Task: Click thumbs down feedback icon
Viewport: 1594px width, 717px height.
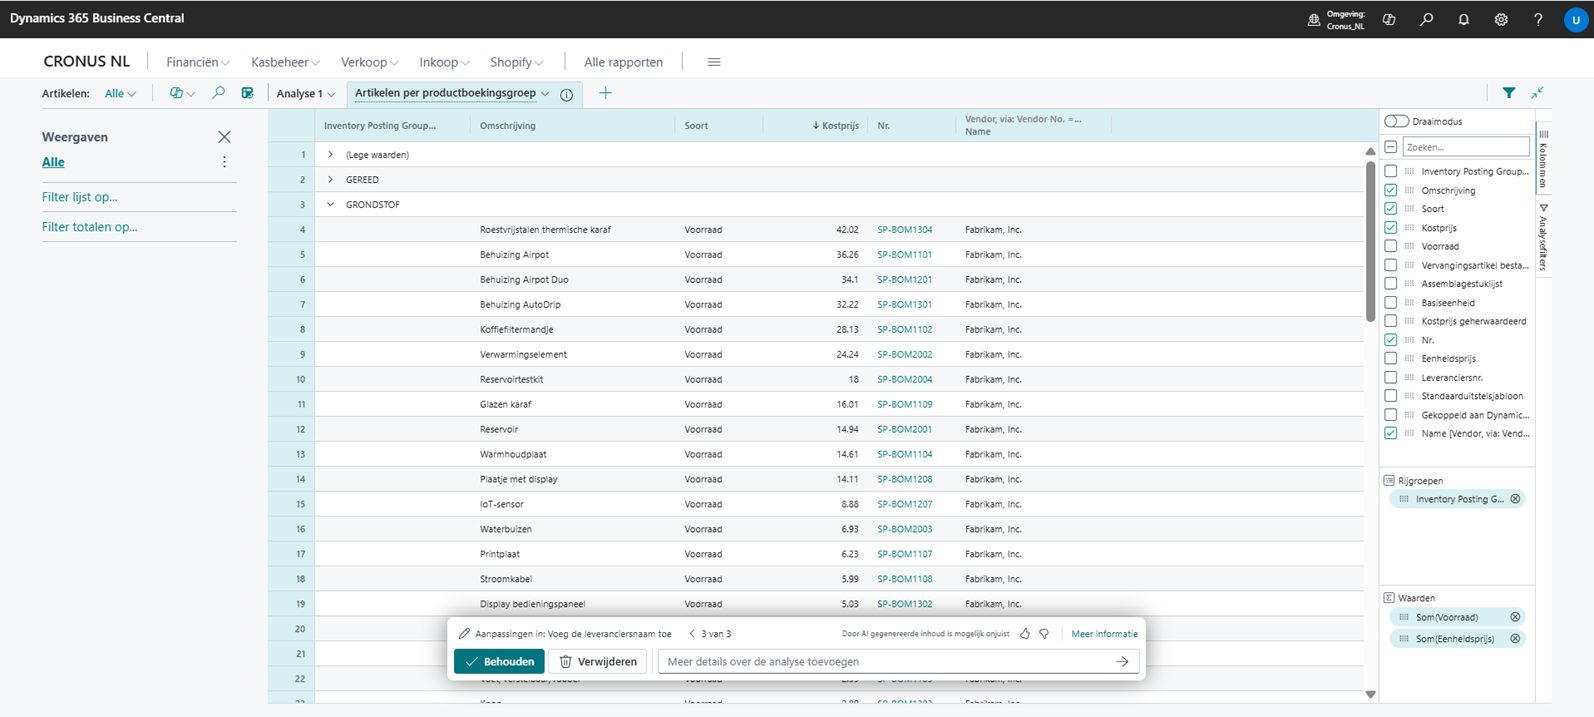Action: pyautogui.click(x=1044, y=634)
